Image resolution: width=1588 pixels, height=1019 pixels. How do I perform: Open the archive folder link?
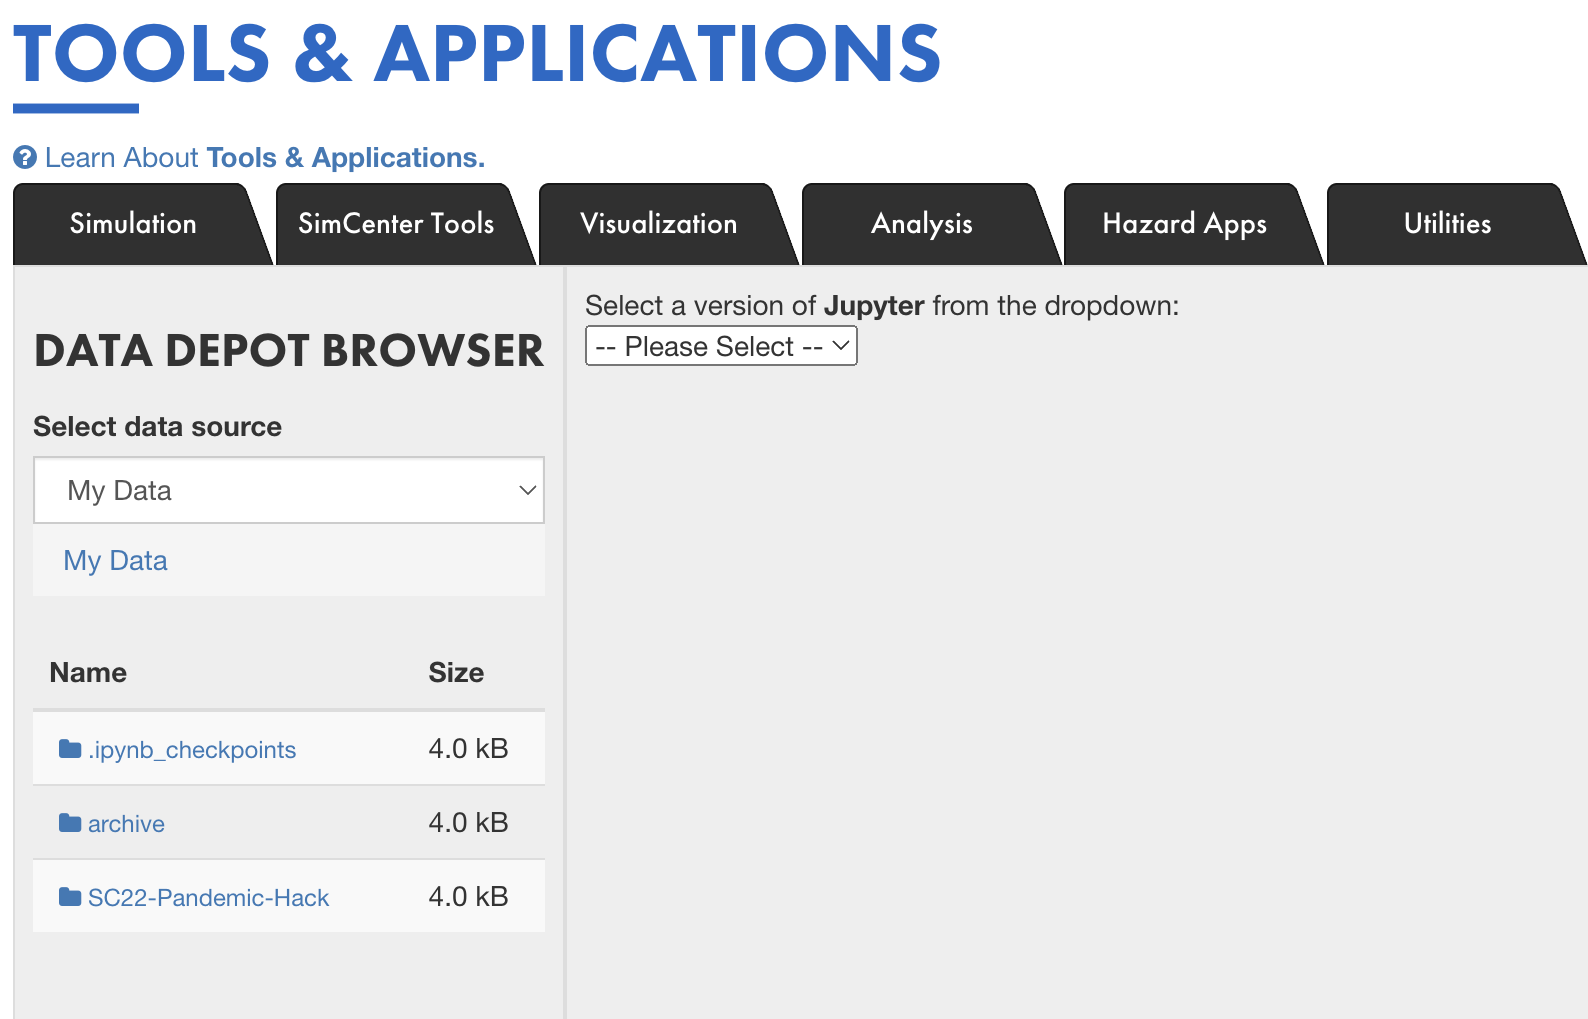(126, 824)
